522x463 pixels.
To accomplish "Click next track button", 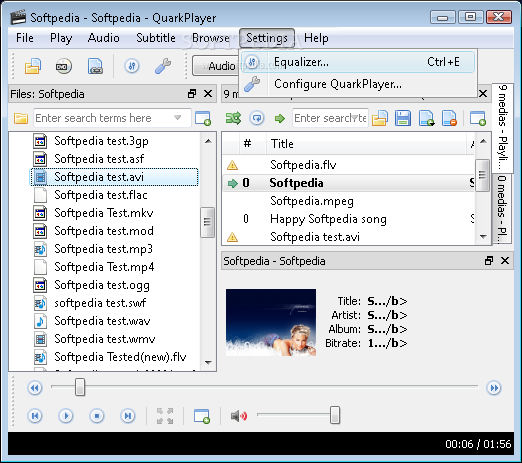I will [128, 416].
